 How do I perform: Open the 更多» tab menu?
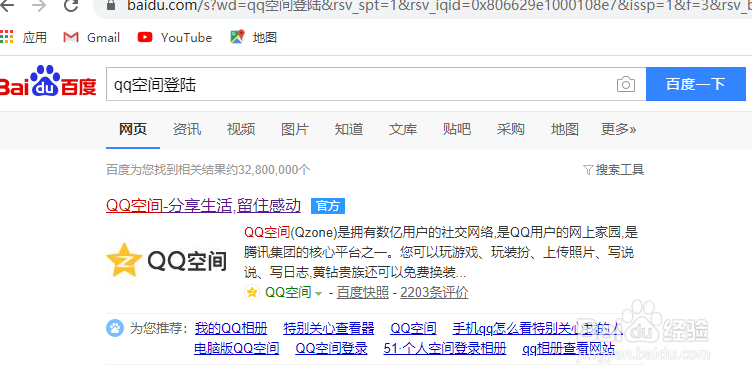[619, 129]
